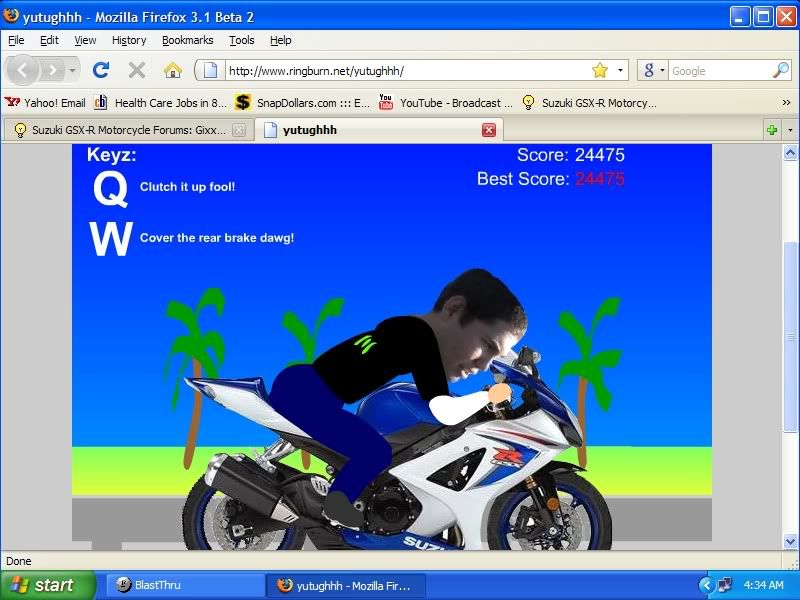Select the ringburn.net URL field
Viewport: 800px width, 600px height.
tap(407, 70)
